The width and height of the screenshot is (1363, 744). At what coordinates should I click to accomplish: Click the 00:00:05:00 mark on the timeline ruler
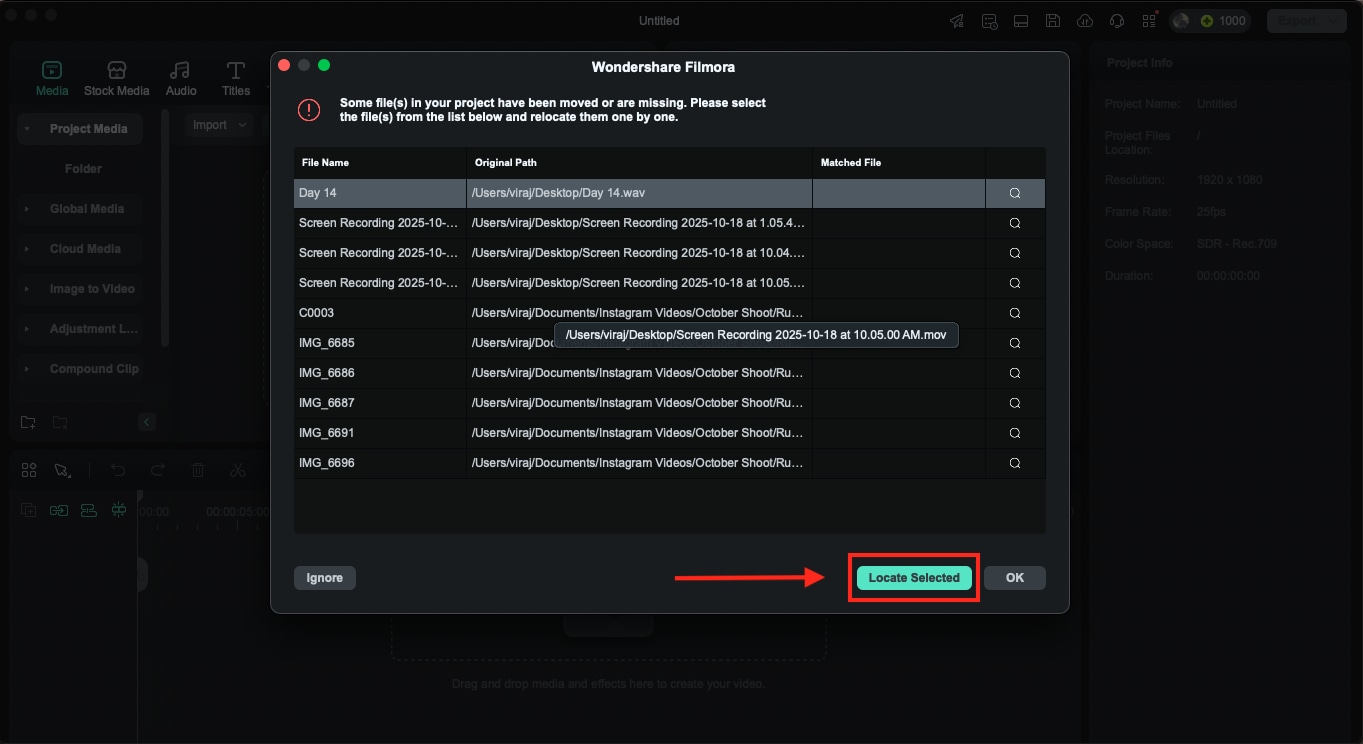click(x=237, y=511)
